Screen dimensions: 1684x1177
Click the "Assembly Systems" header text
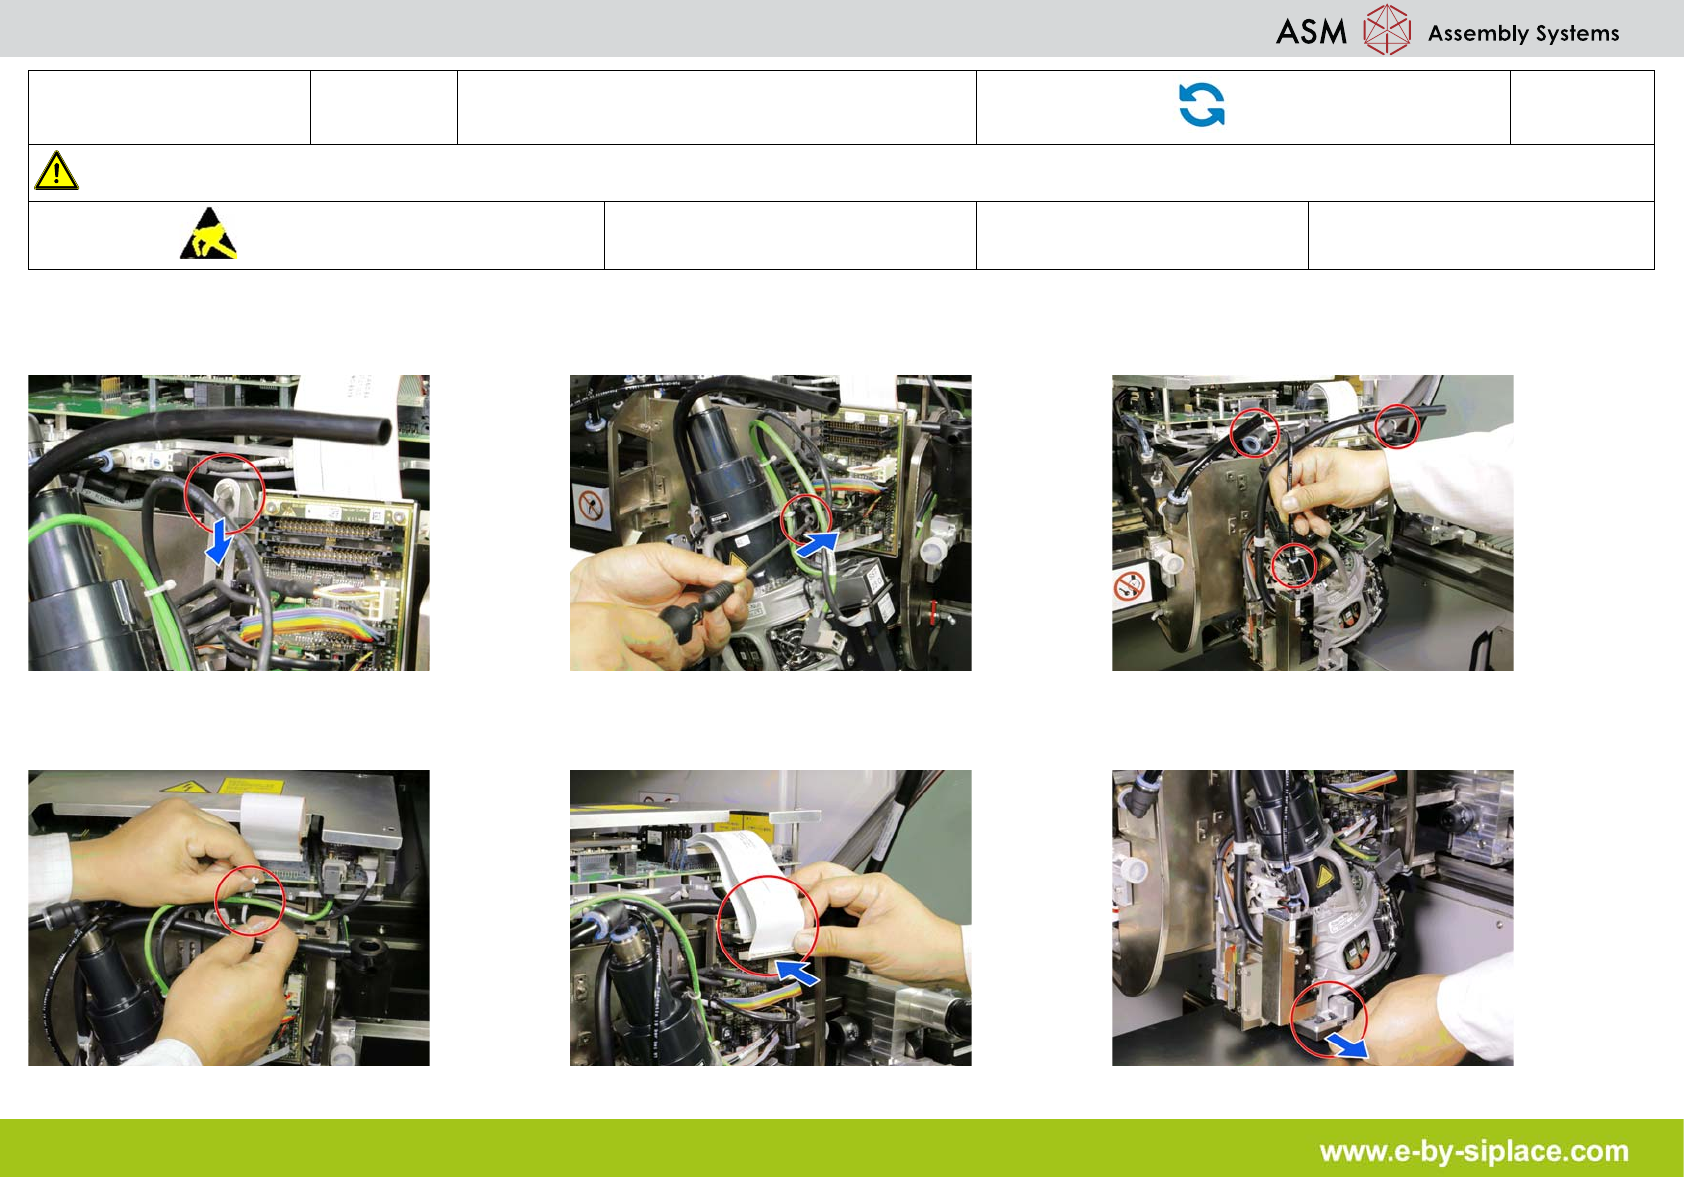[1523, 33]
